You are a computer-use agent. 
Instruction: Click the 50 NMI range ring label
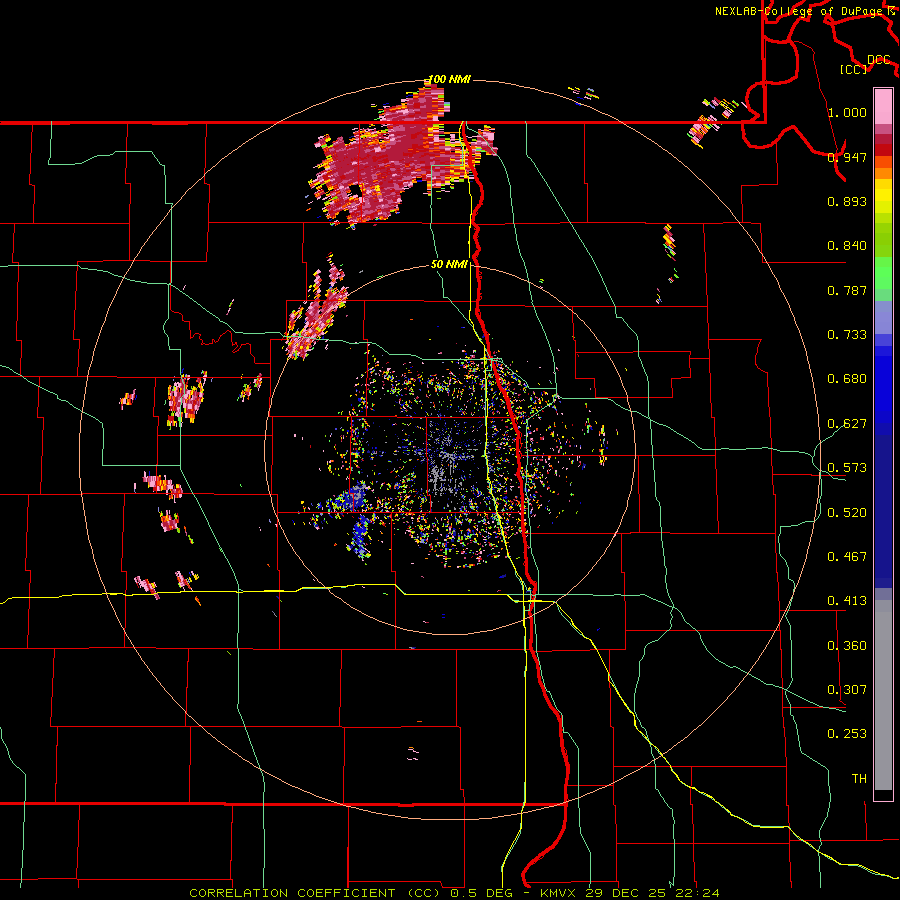449,265
